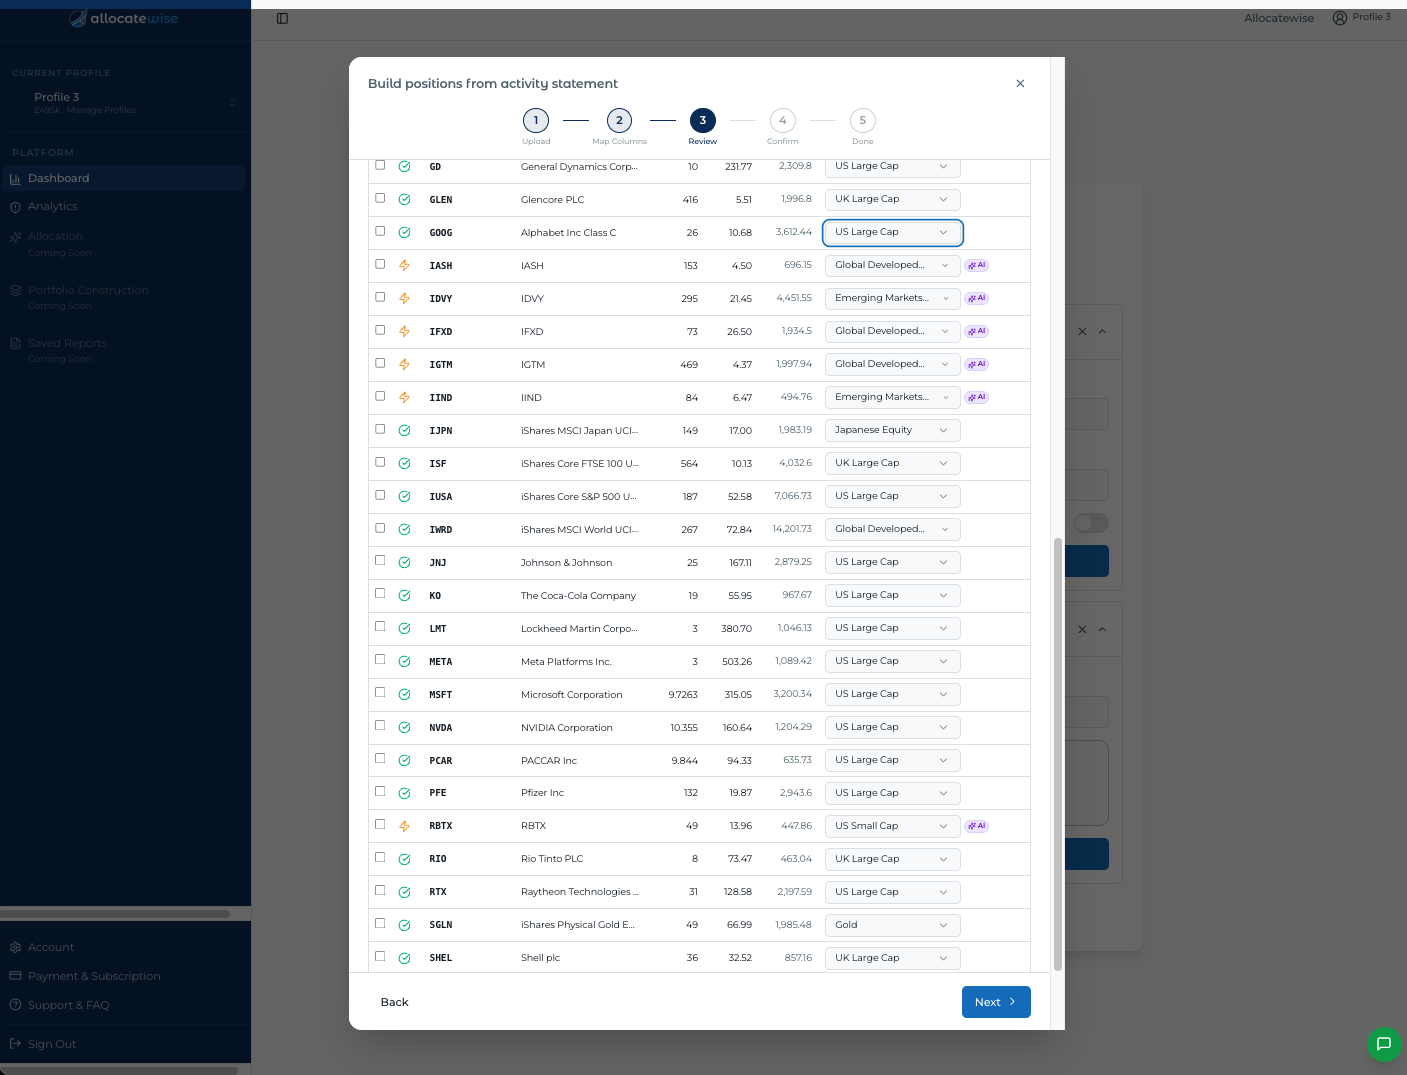Select step 5 Done
This screenshot has width=1407, height=1075.
pos(862,121)
